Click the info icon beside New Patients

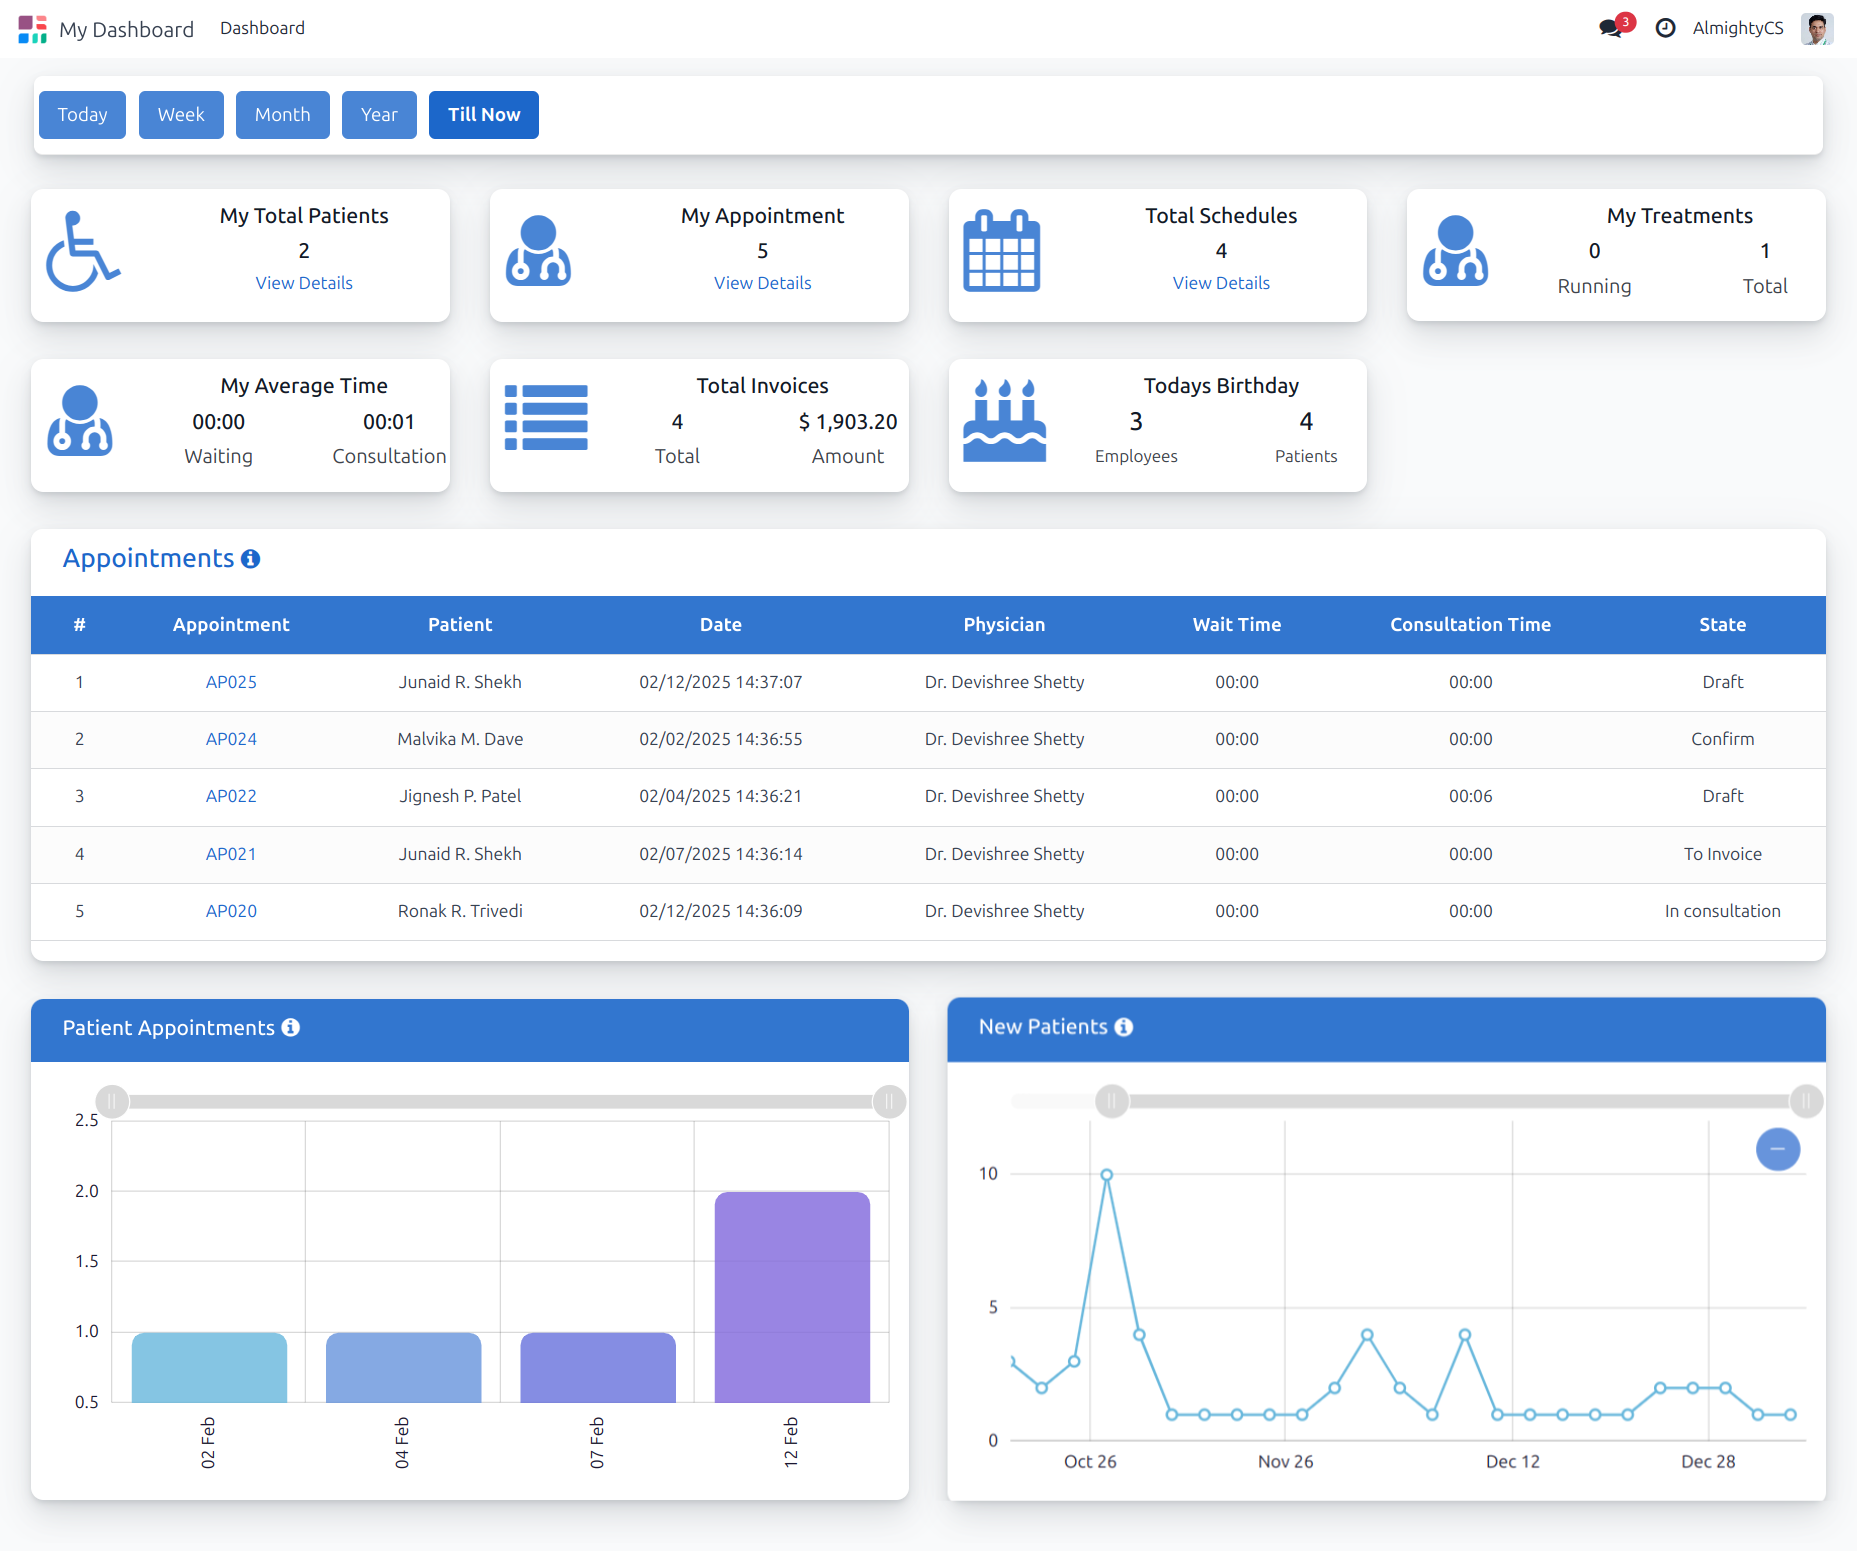coord(1124,1027)
